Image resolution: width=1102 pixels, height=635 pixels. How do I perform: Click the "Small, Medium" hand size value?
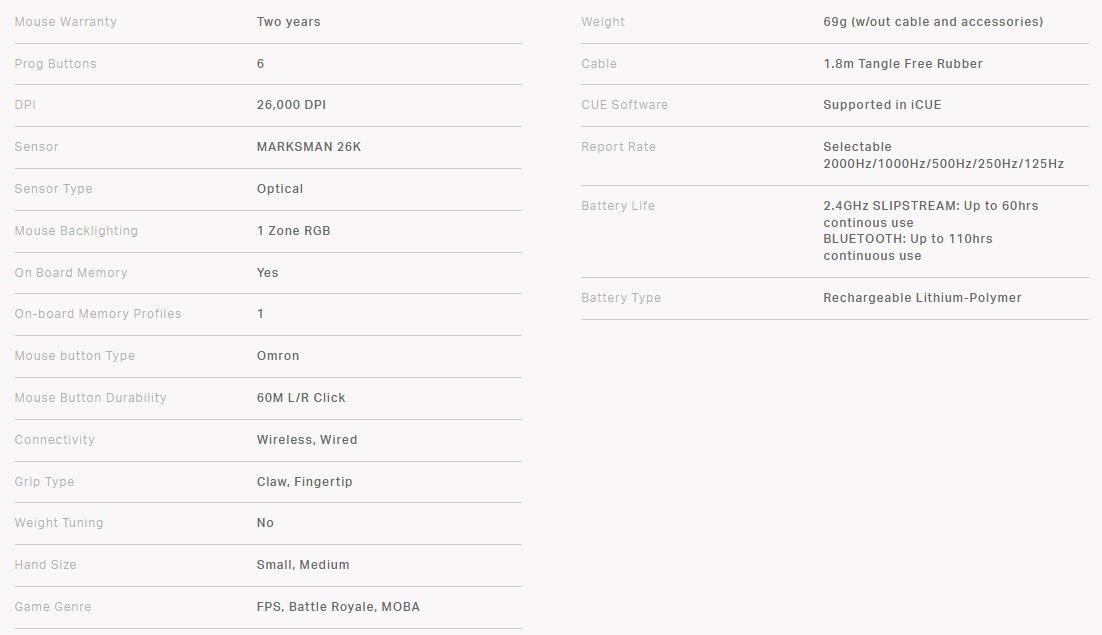[303, 565]
